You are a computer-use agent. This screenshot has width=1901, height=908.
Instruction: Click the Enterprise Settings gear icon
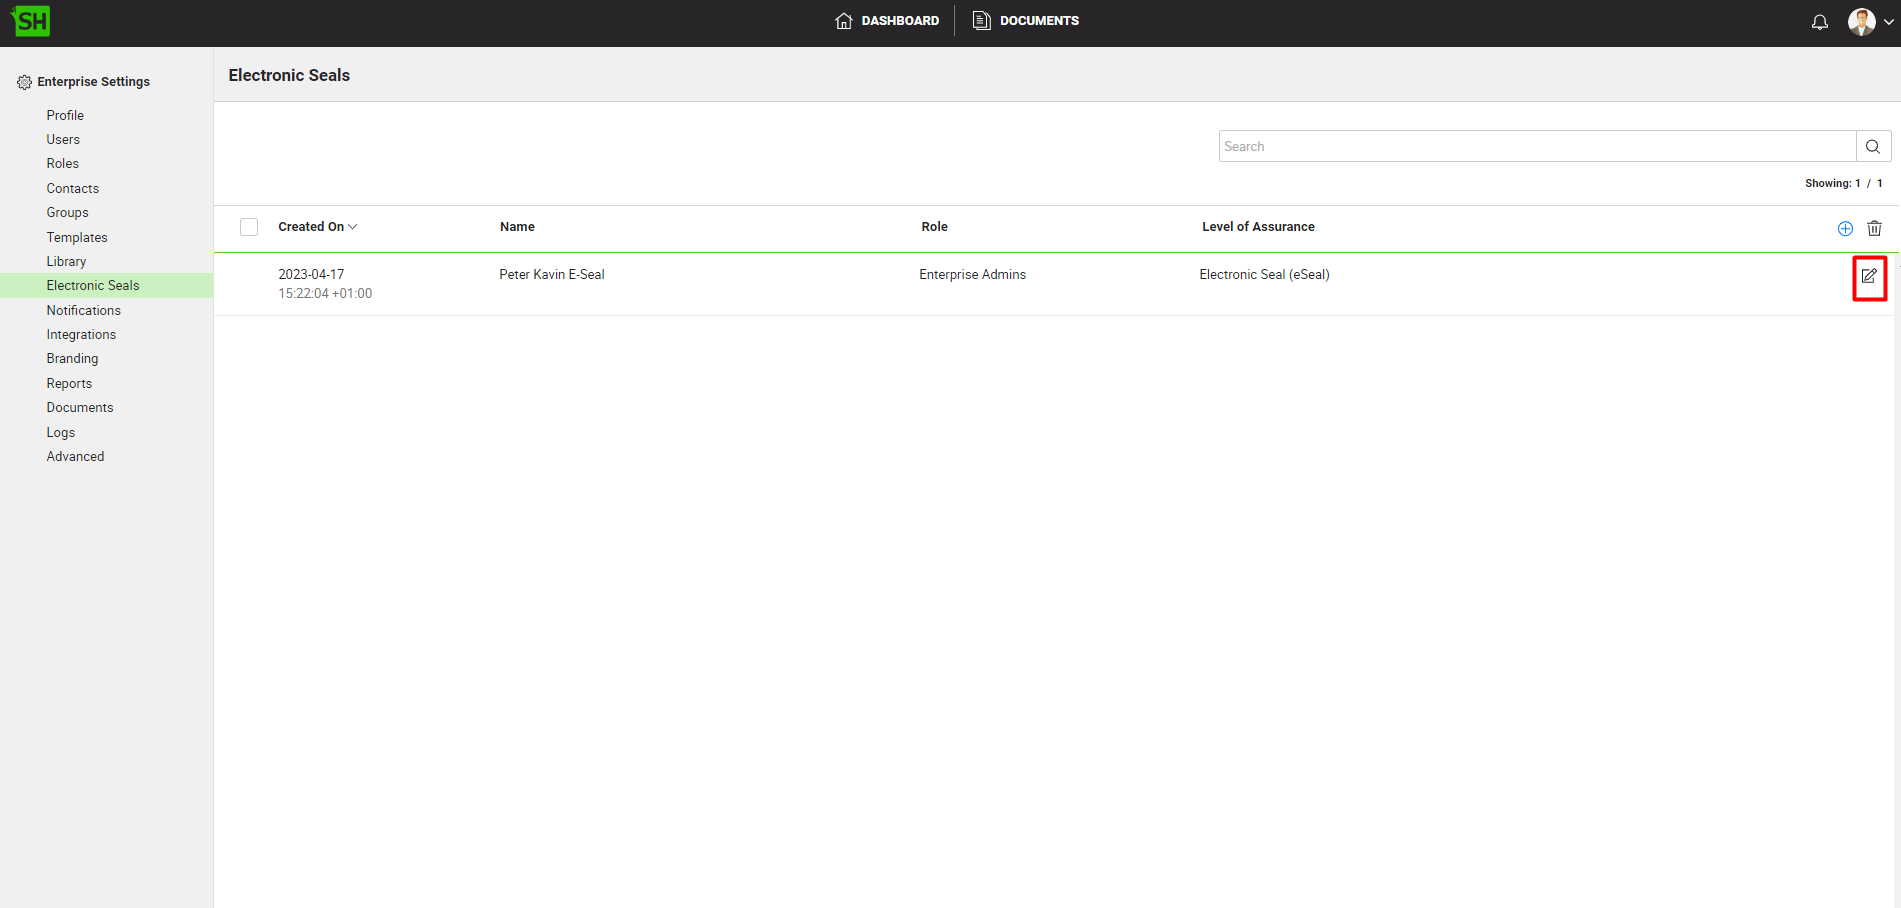24,82
